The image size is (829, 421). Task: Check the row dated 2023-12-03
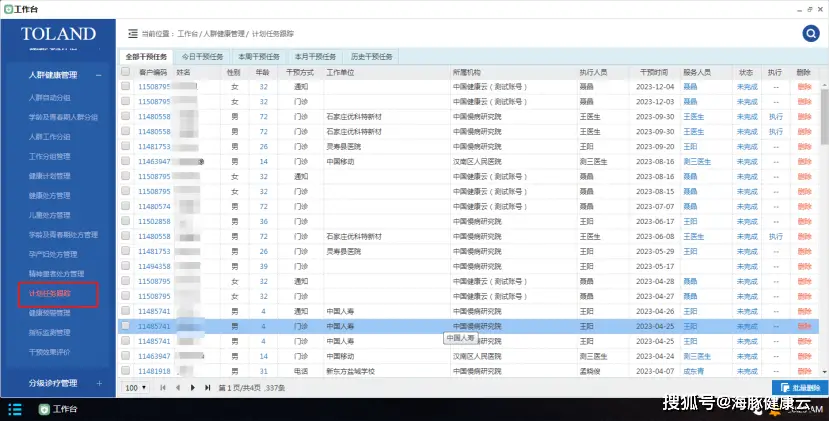(125, 101)
